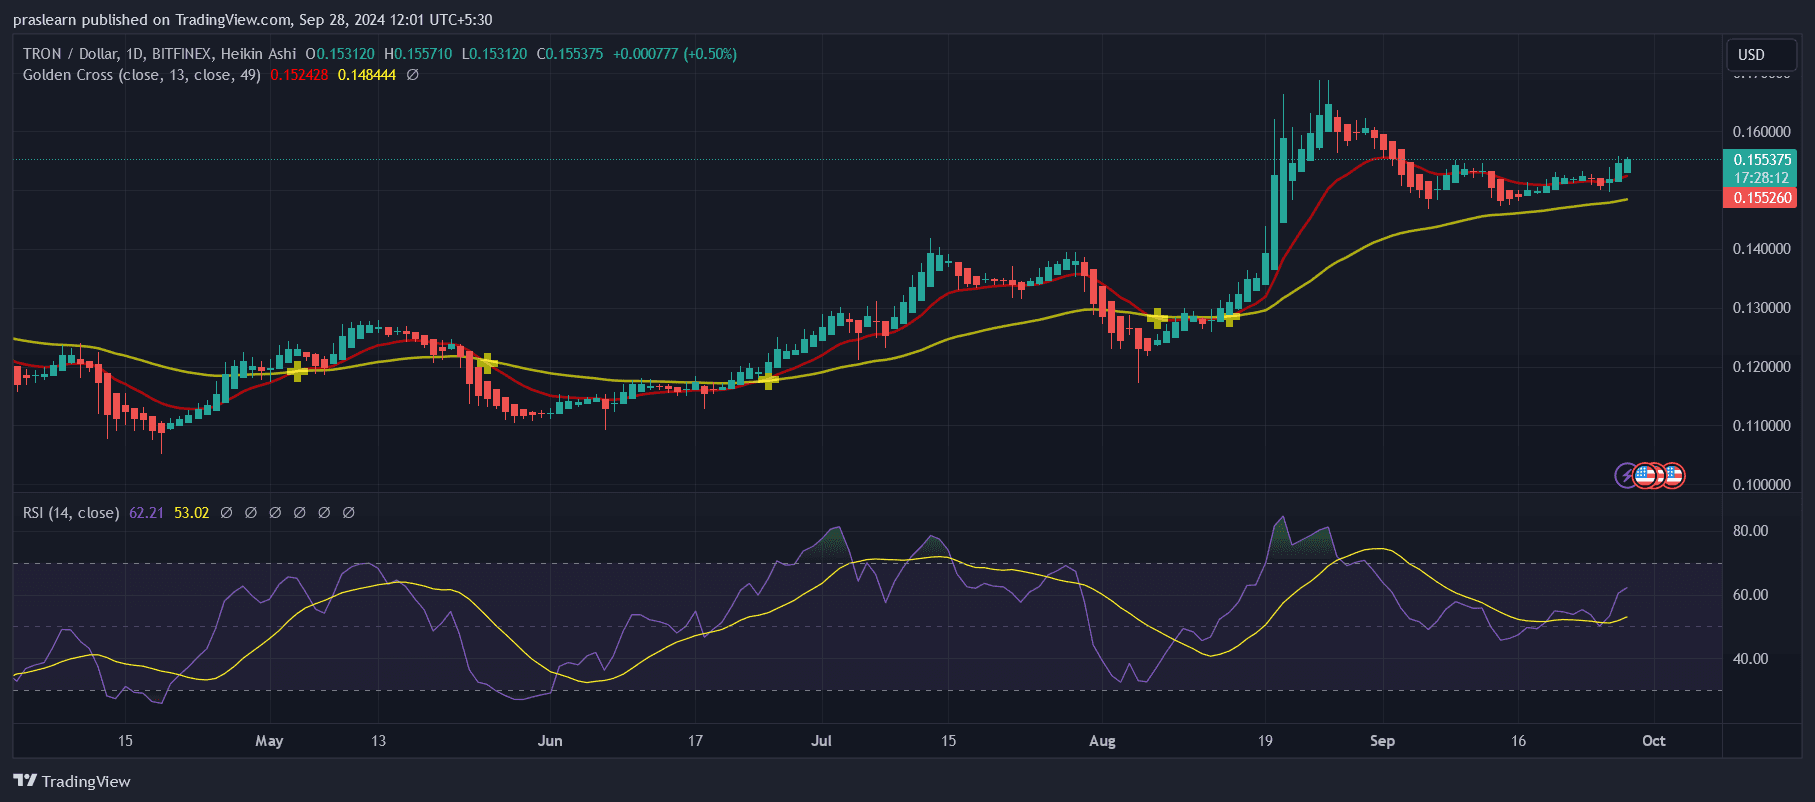Select the mid-August Golden Cross plus marker

point(1231,318)
